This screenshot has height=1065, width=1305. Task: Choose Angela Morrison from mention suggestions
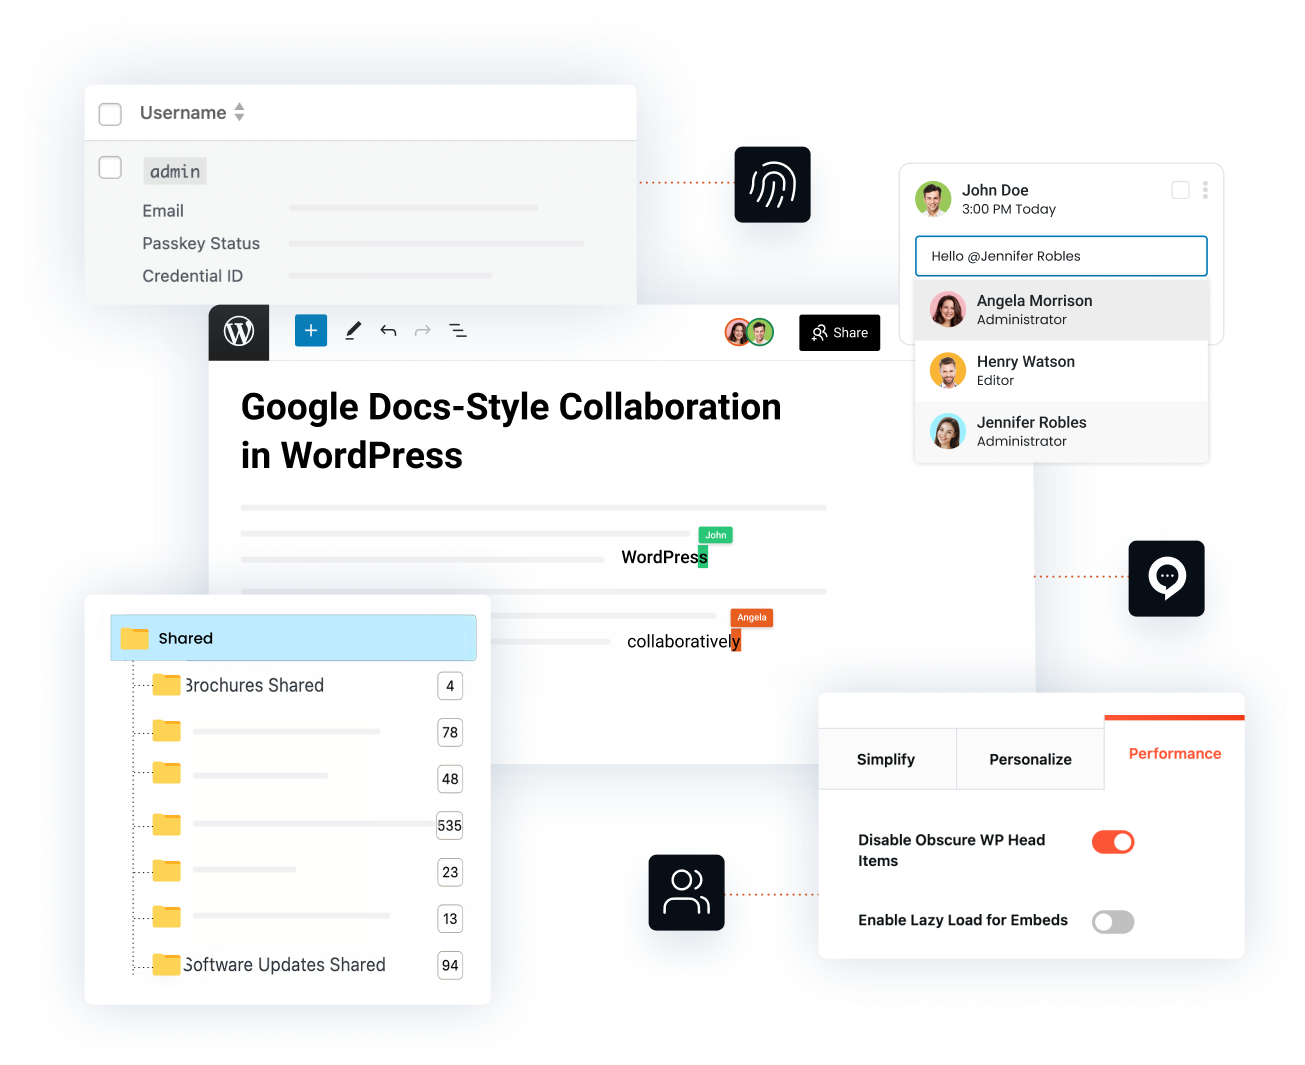[x=1061, y=310]
